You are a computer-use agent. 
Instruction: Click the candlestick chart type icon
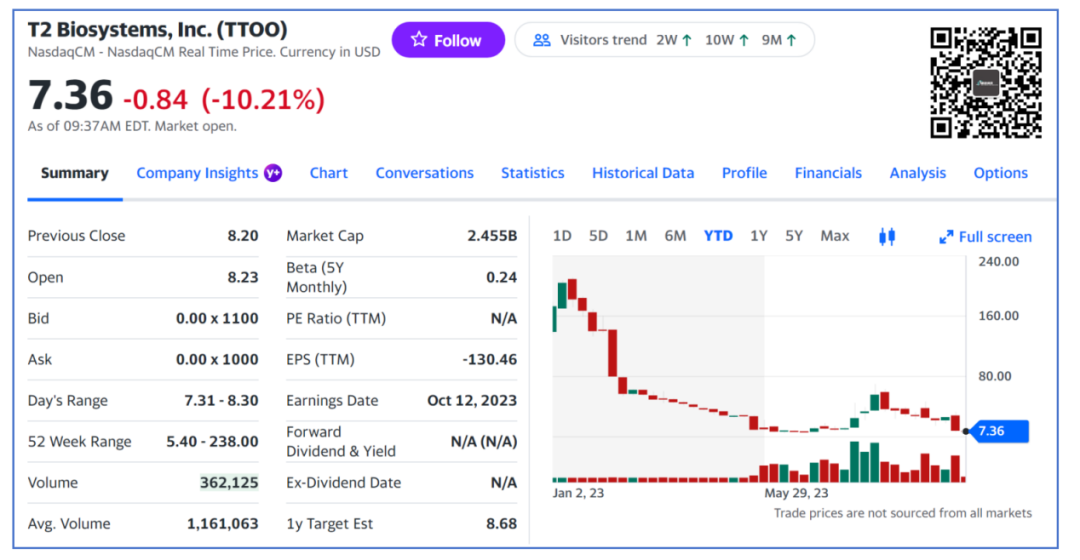(x=886, y=237)
